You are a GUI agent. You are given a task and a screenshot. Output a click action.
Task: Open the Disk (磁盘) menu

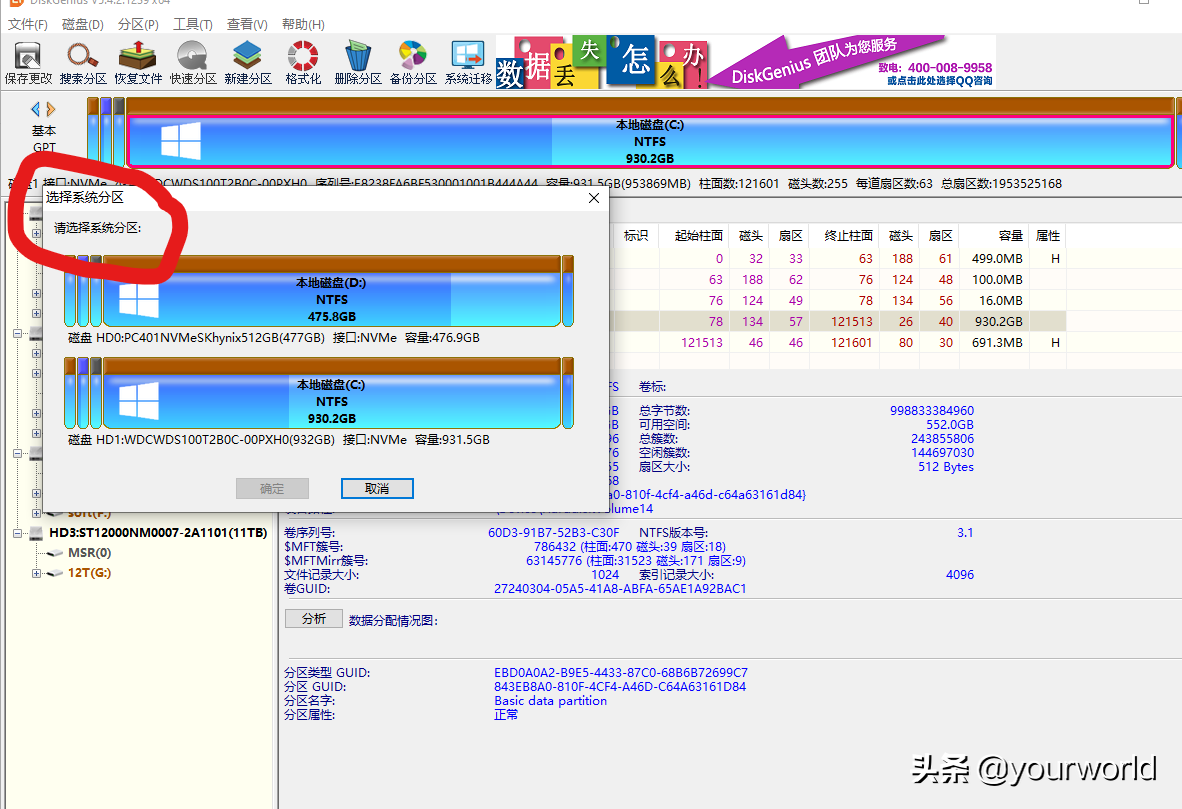pyautogui.click(x=82, y=24)
